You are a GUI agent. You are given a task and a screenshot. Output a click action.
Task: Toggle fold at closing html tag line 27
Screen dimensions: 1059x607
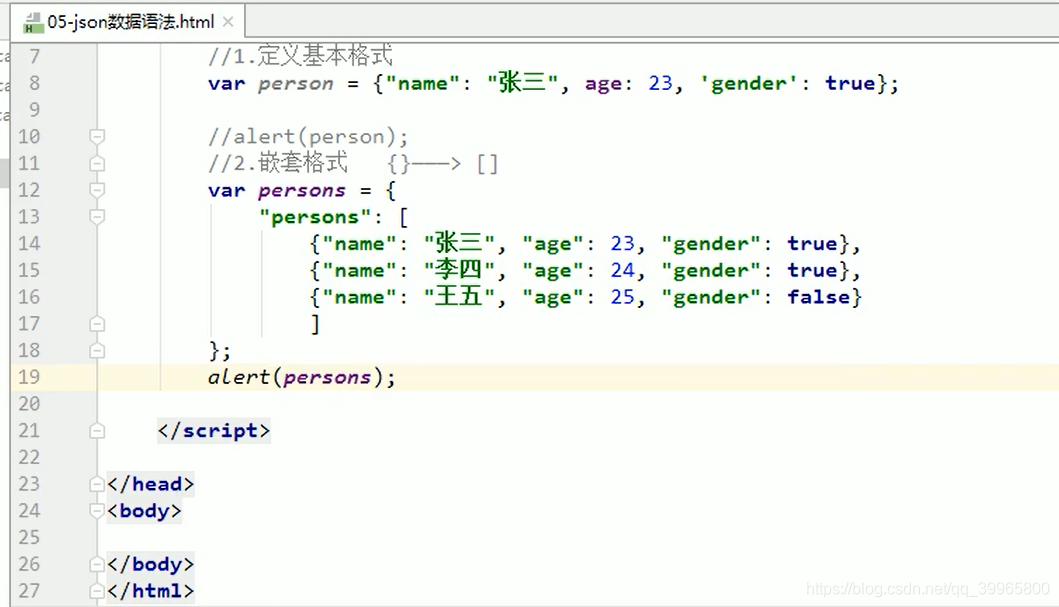pos(97,591)
